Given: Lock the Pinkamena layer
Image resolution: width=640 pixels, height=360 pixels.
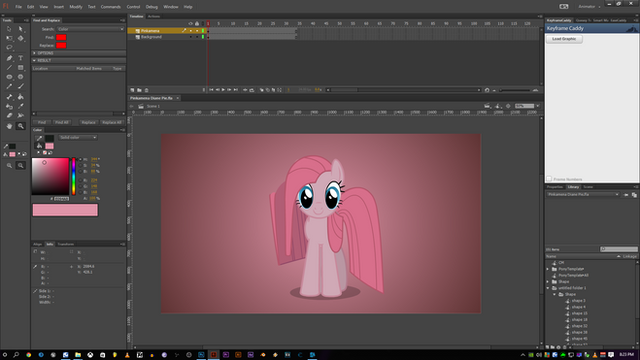Looking at the screenshot, I should 197,31.
